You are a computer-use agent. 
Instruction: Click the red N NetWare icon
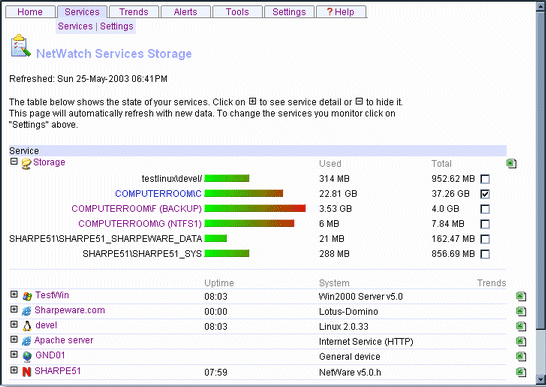[27, 372]
